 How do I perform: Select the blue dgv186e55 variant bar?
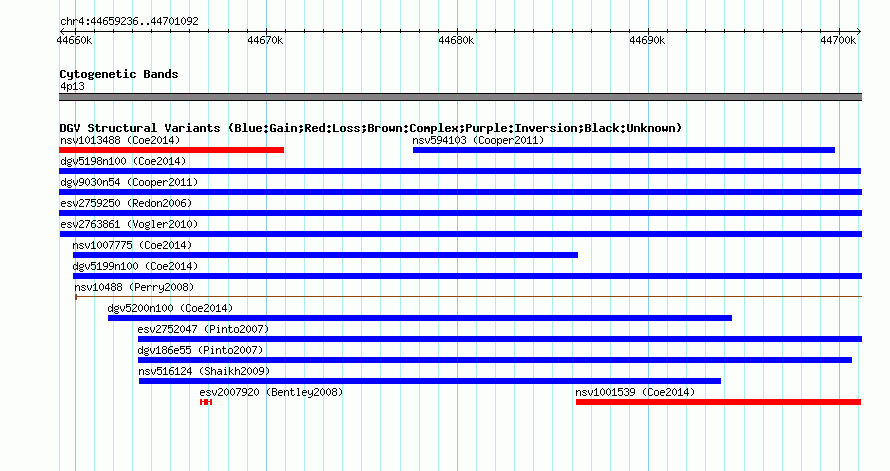tap(495, 360)
